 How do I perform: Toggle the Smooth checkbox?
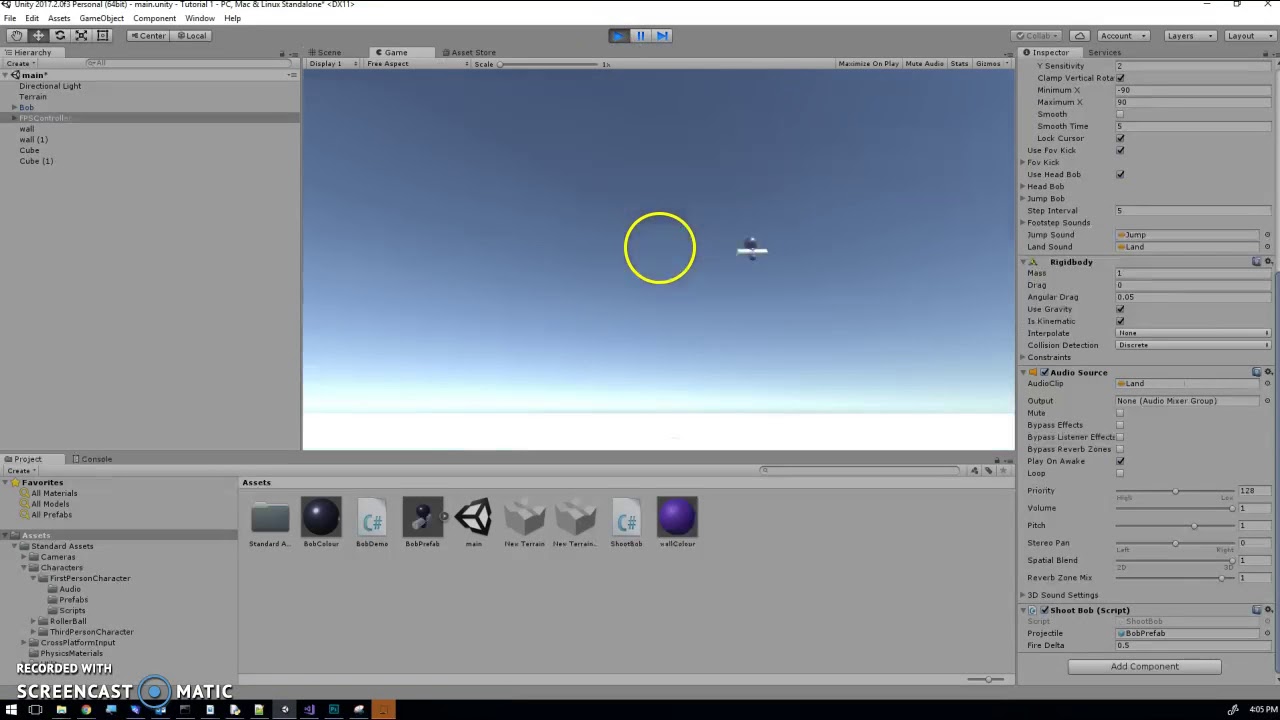click(1120, 114)
